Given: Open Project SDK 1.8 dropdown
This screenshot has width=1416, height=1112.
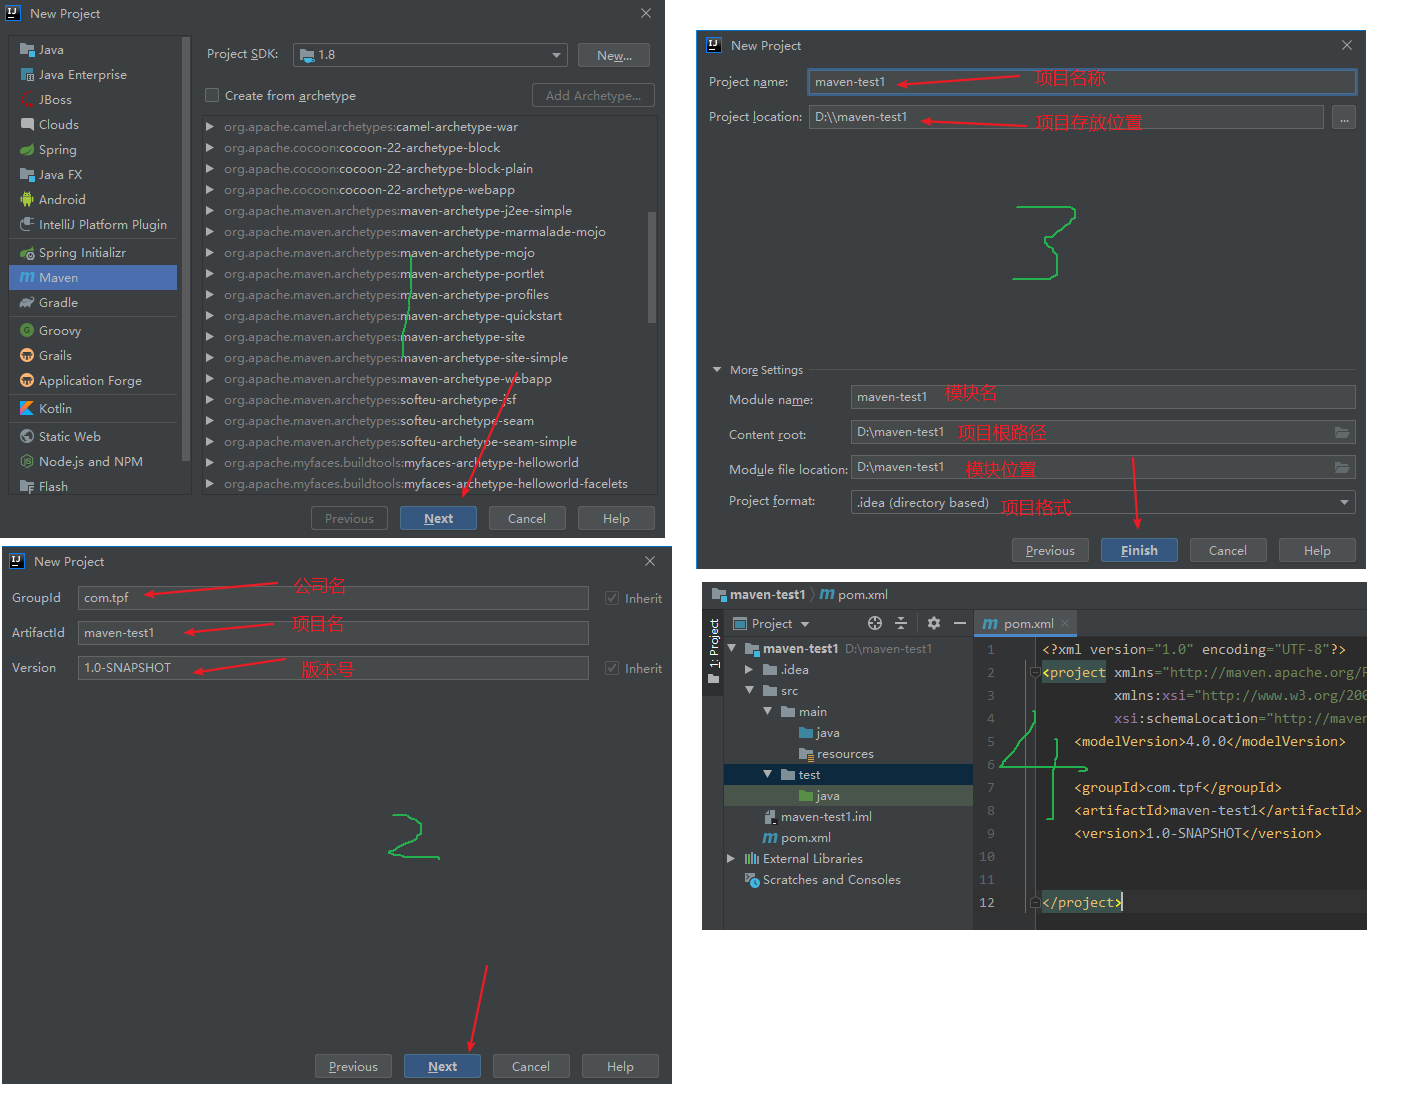Looking at the screenshot, I should pyautogui.click(x=430, y=55).
